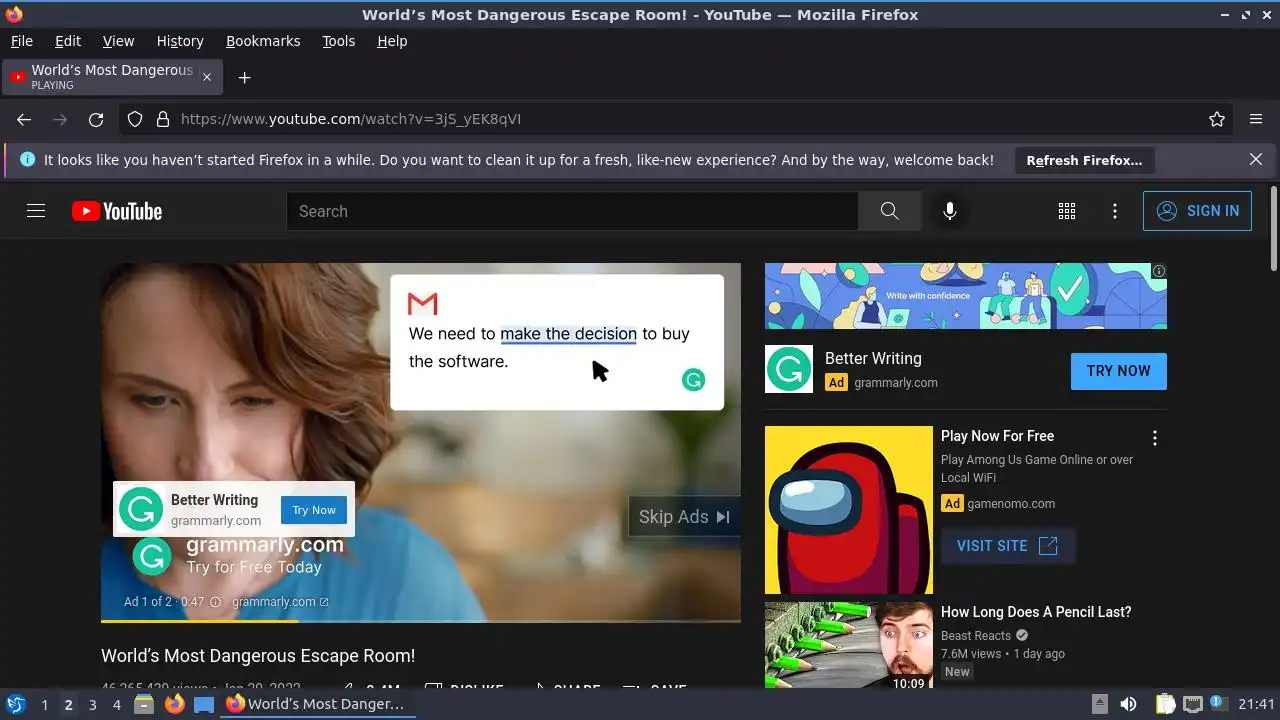Launch Firefox from taskbar launcher icon
Viewport: 1280px width, 720px height.
[175, 704]
